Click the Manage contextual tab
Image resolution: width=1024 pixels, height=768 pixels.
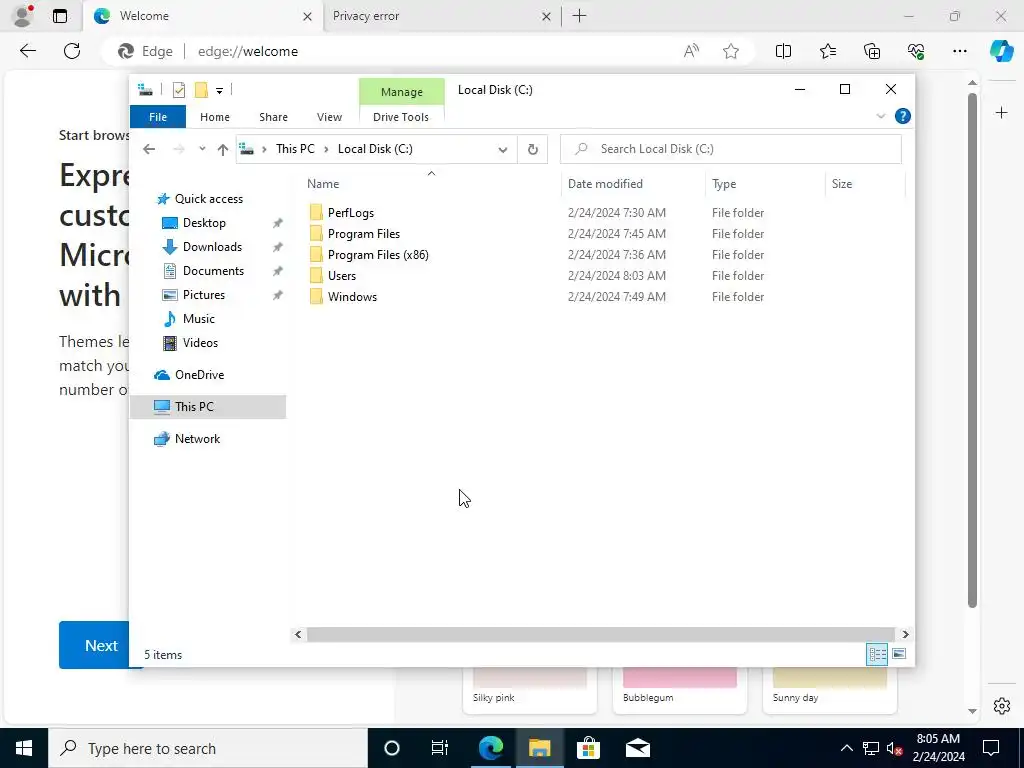[x=402, y=92]
